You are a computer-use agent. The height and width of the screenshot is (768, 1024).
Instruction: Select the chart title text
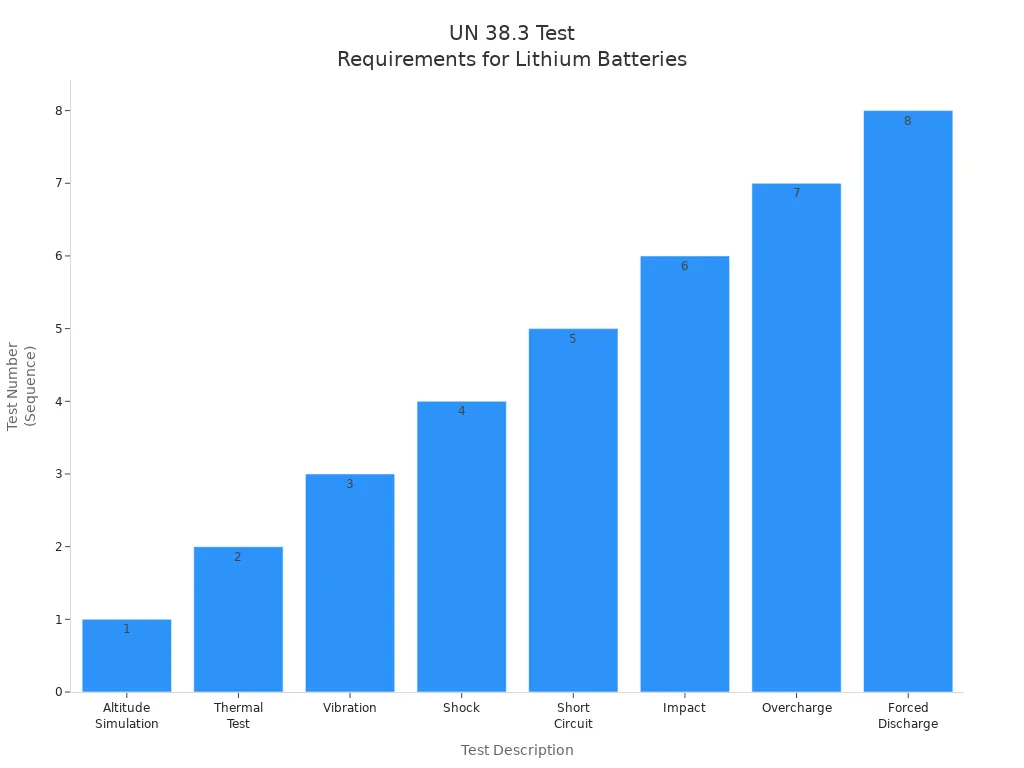click(512, 45)
